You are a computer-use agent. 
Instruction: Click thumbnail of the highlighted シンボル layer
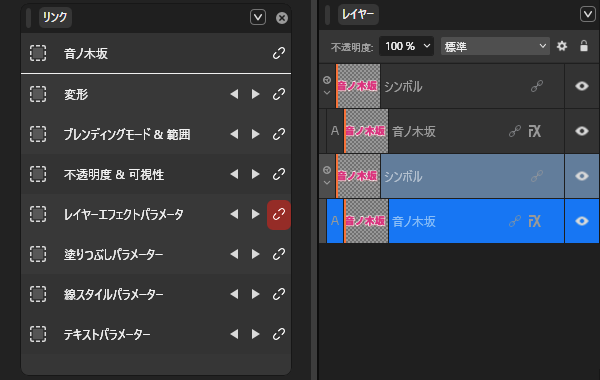tap(358, 176)
